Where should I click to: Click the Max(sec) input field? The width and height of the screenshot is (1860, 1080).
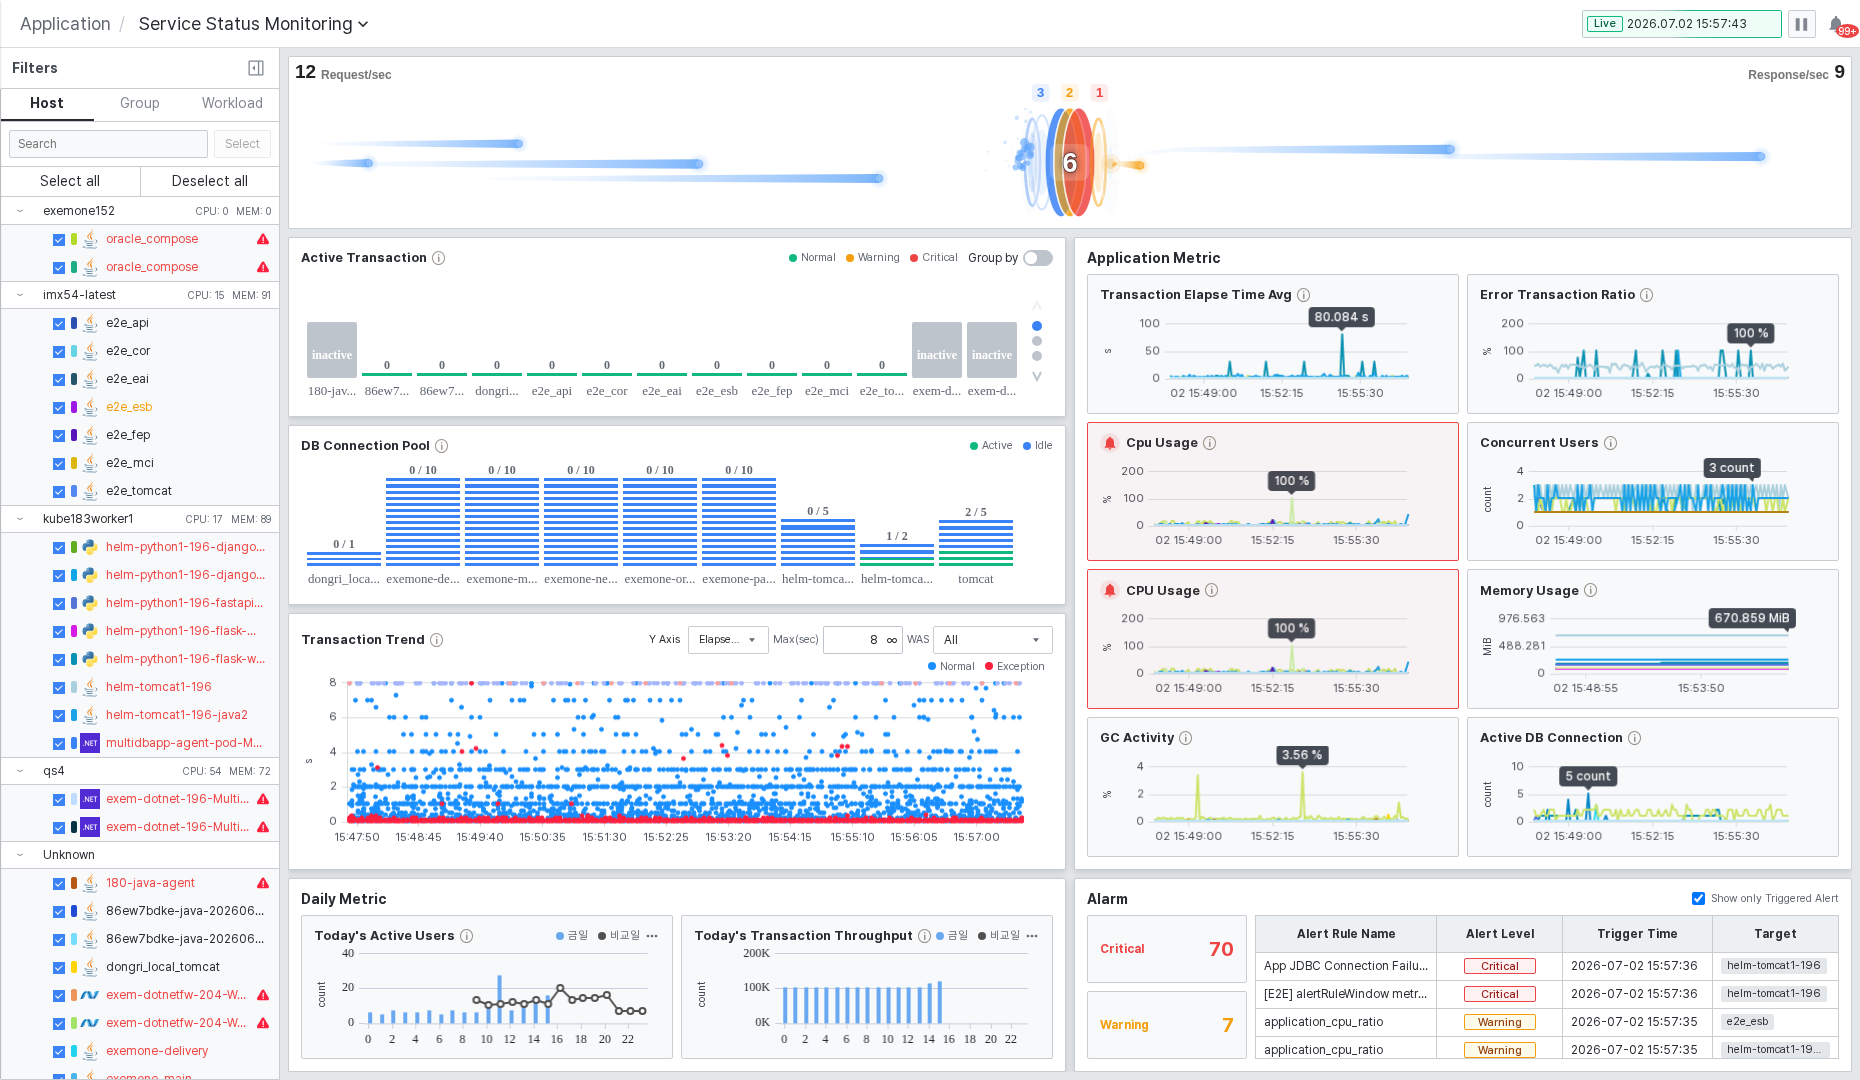pos(863,640)
